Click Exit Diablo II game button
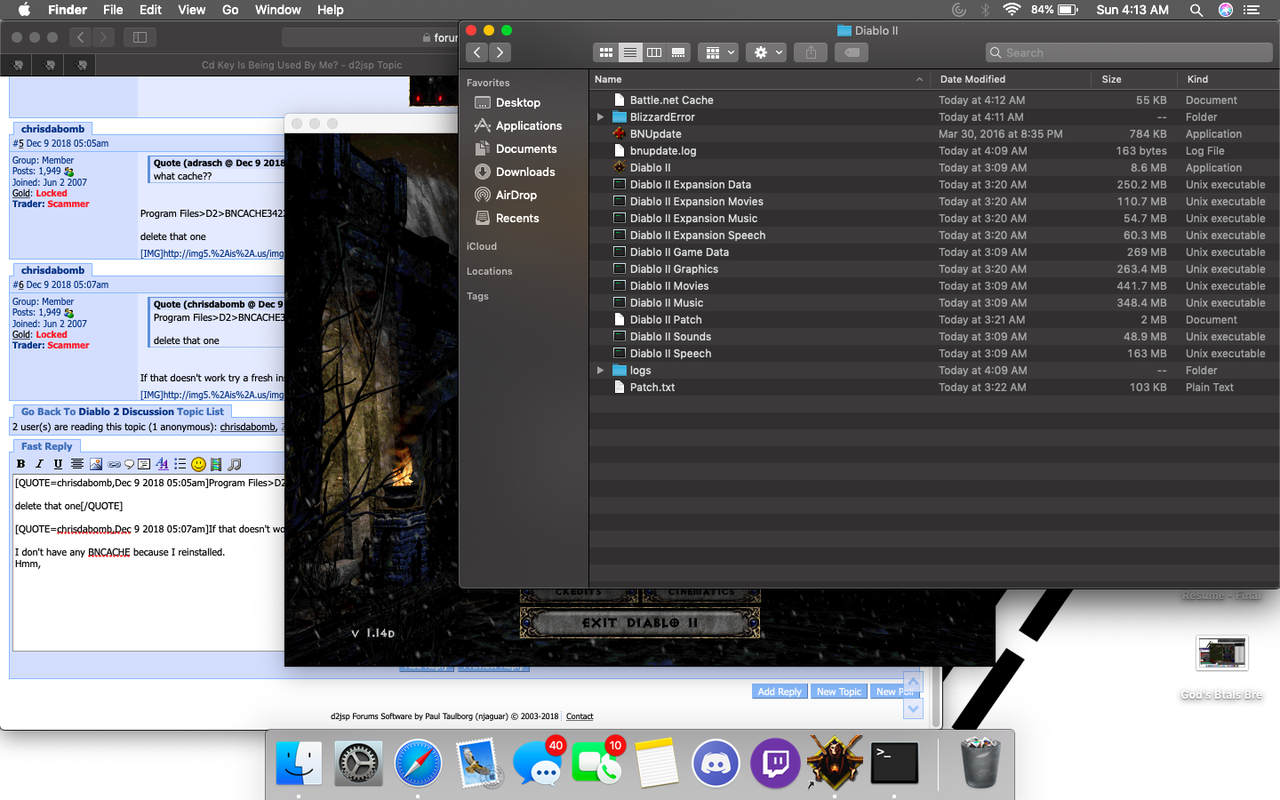The image size is (1280, 800). [640, 622]
